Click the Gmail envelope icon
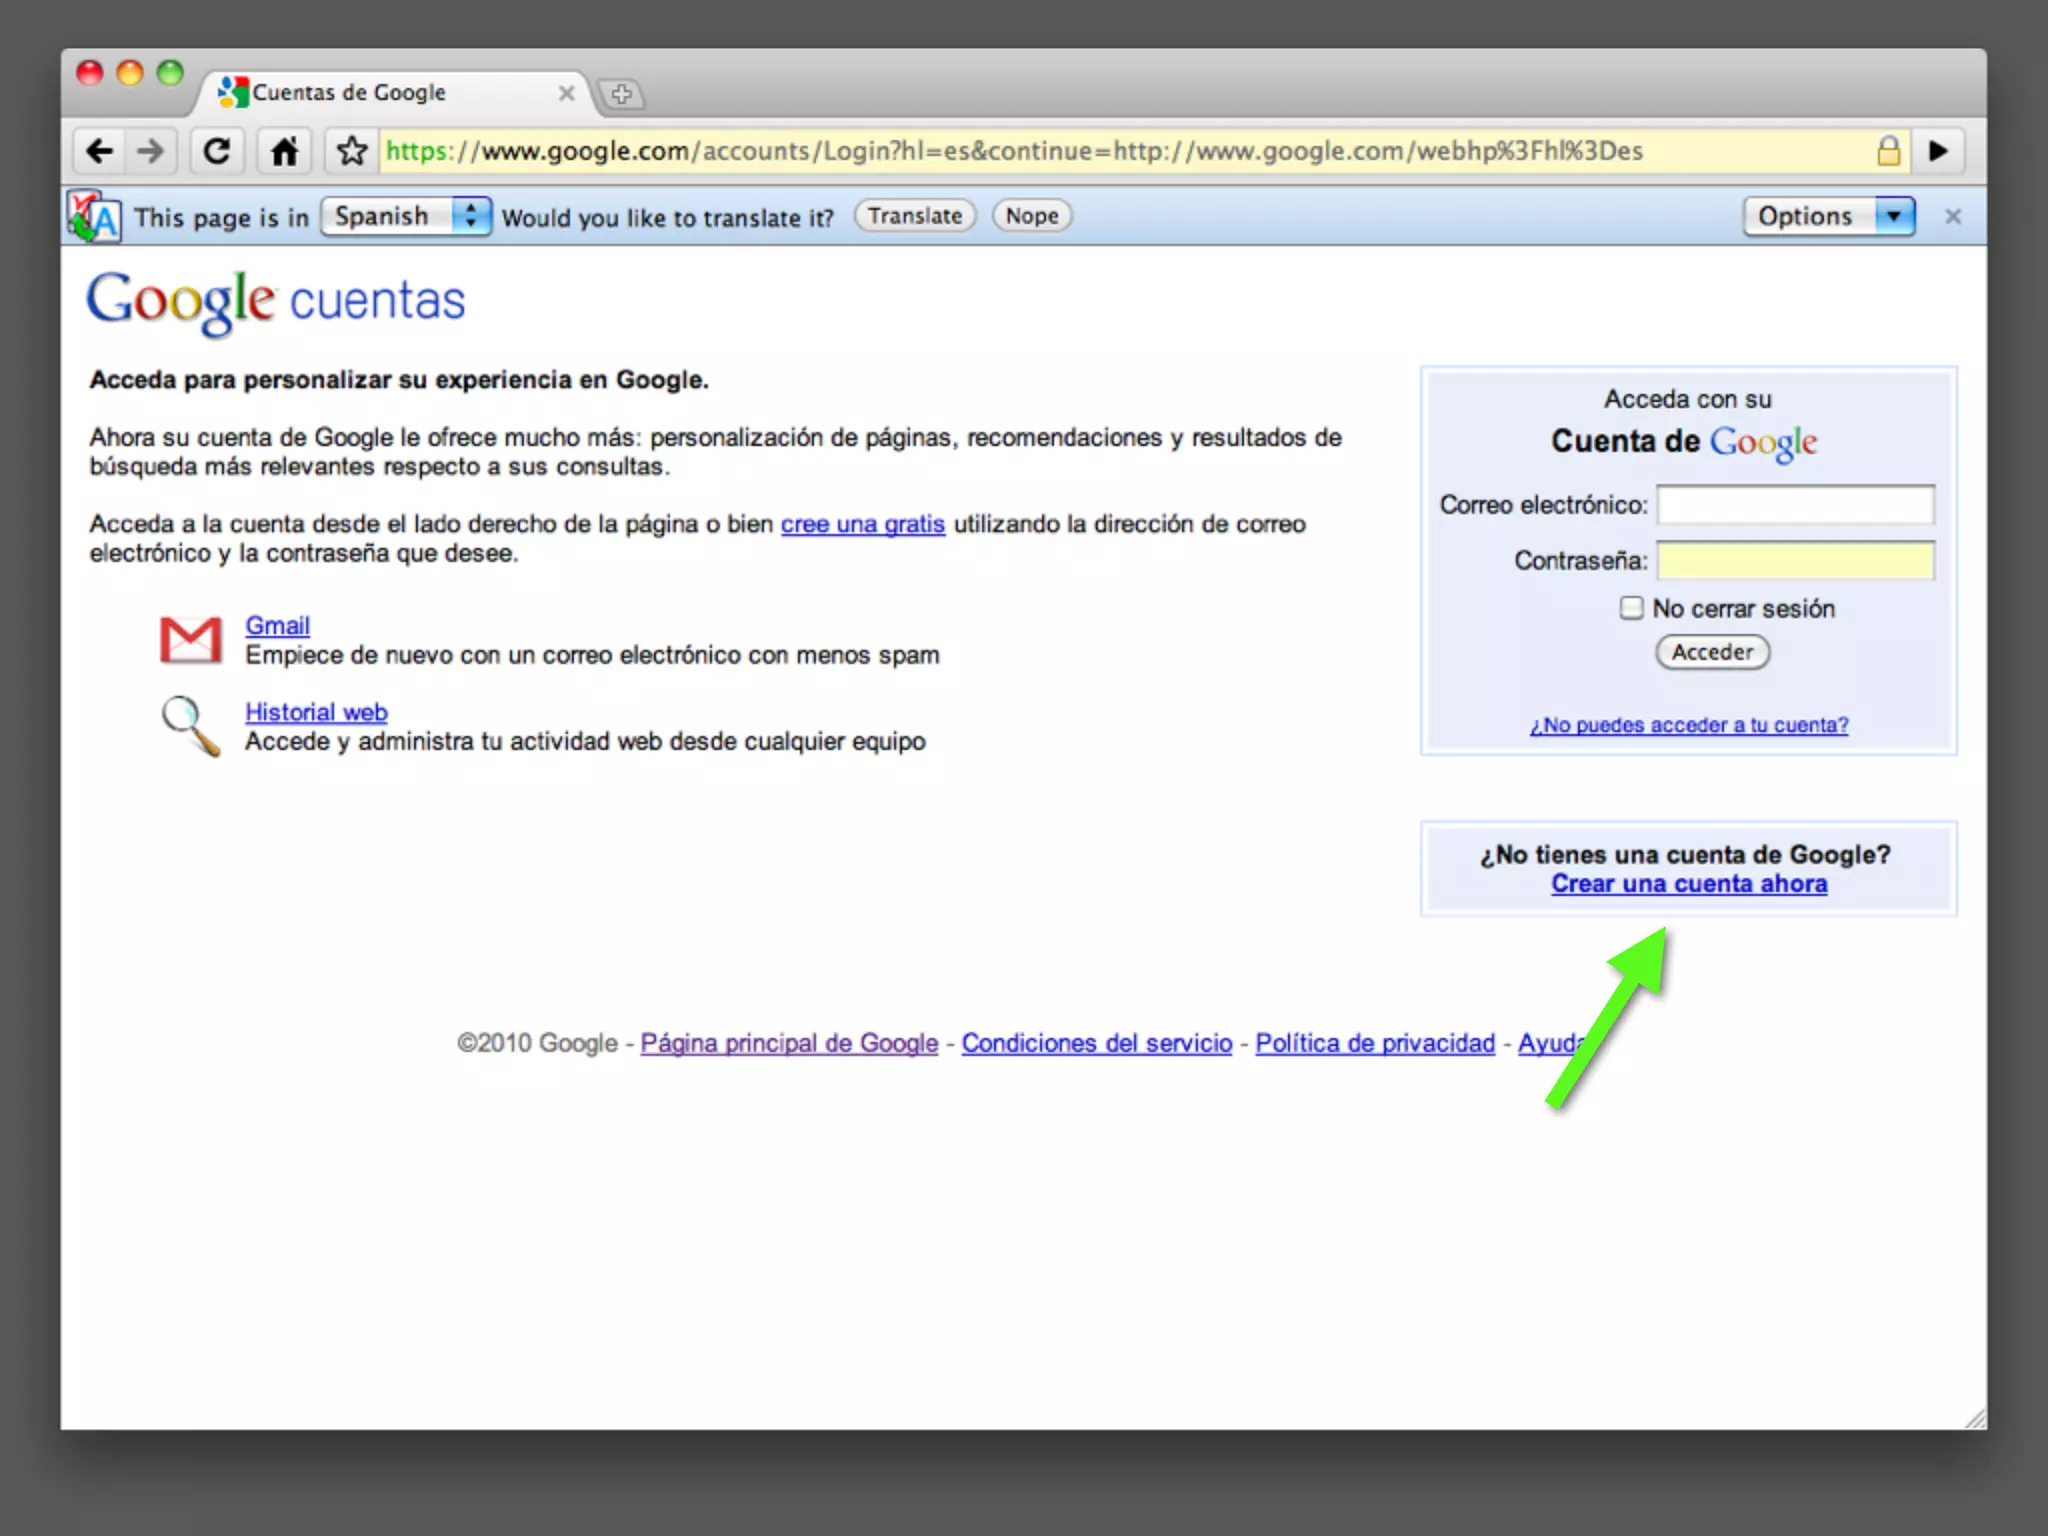The height and width of the screenshot is (1536, 2048). pyautogui.click(x=190, y=640)
